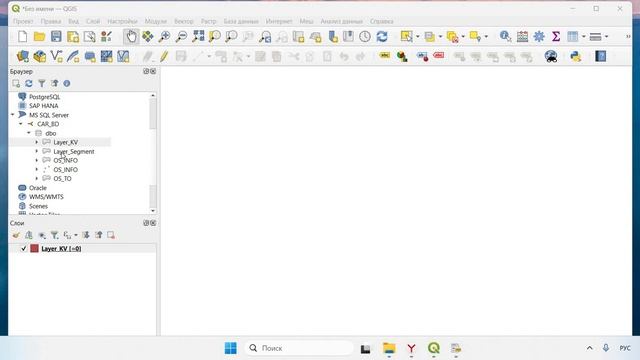Click Layer_KV red color swatch
Image resolution: width=640 pixels, height=360 pixels.
point(34,249)
